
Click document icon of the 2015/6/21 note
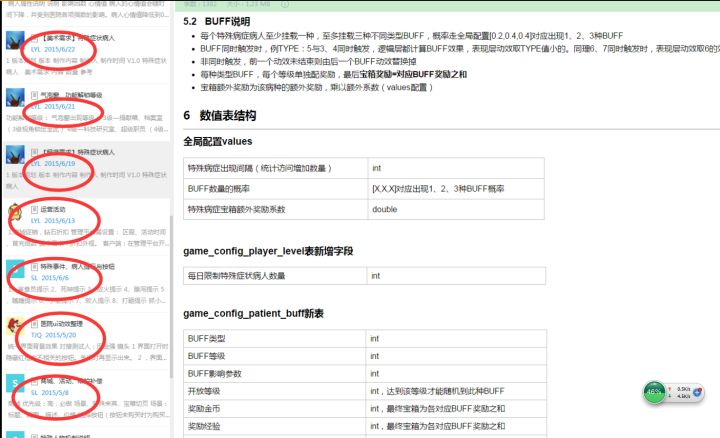point(34,95)
